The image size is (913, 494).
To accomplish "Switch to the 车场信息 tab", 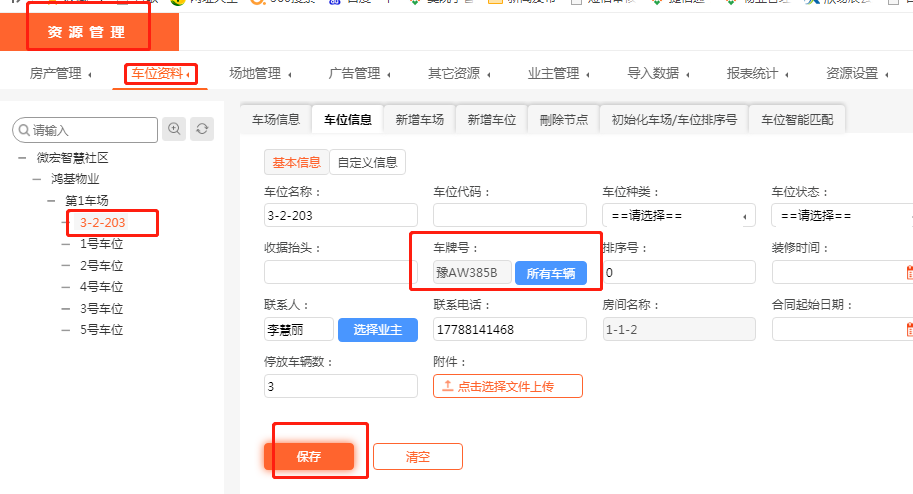I will tap(276, 119).
